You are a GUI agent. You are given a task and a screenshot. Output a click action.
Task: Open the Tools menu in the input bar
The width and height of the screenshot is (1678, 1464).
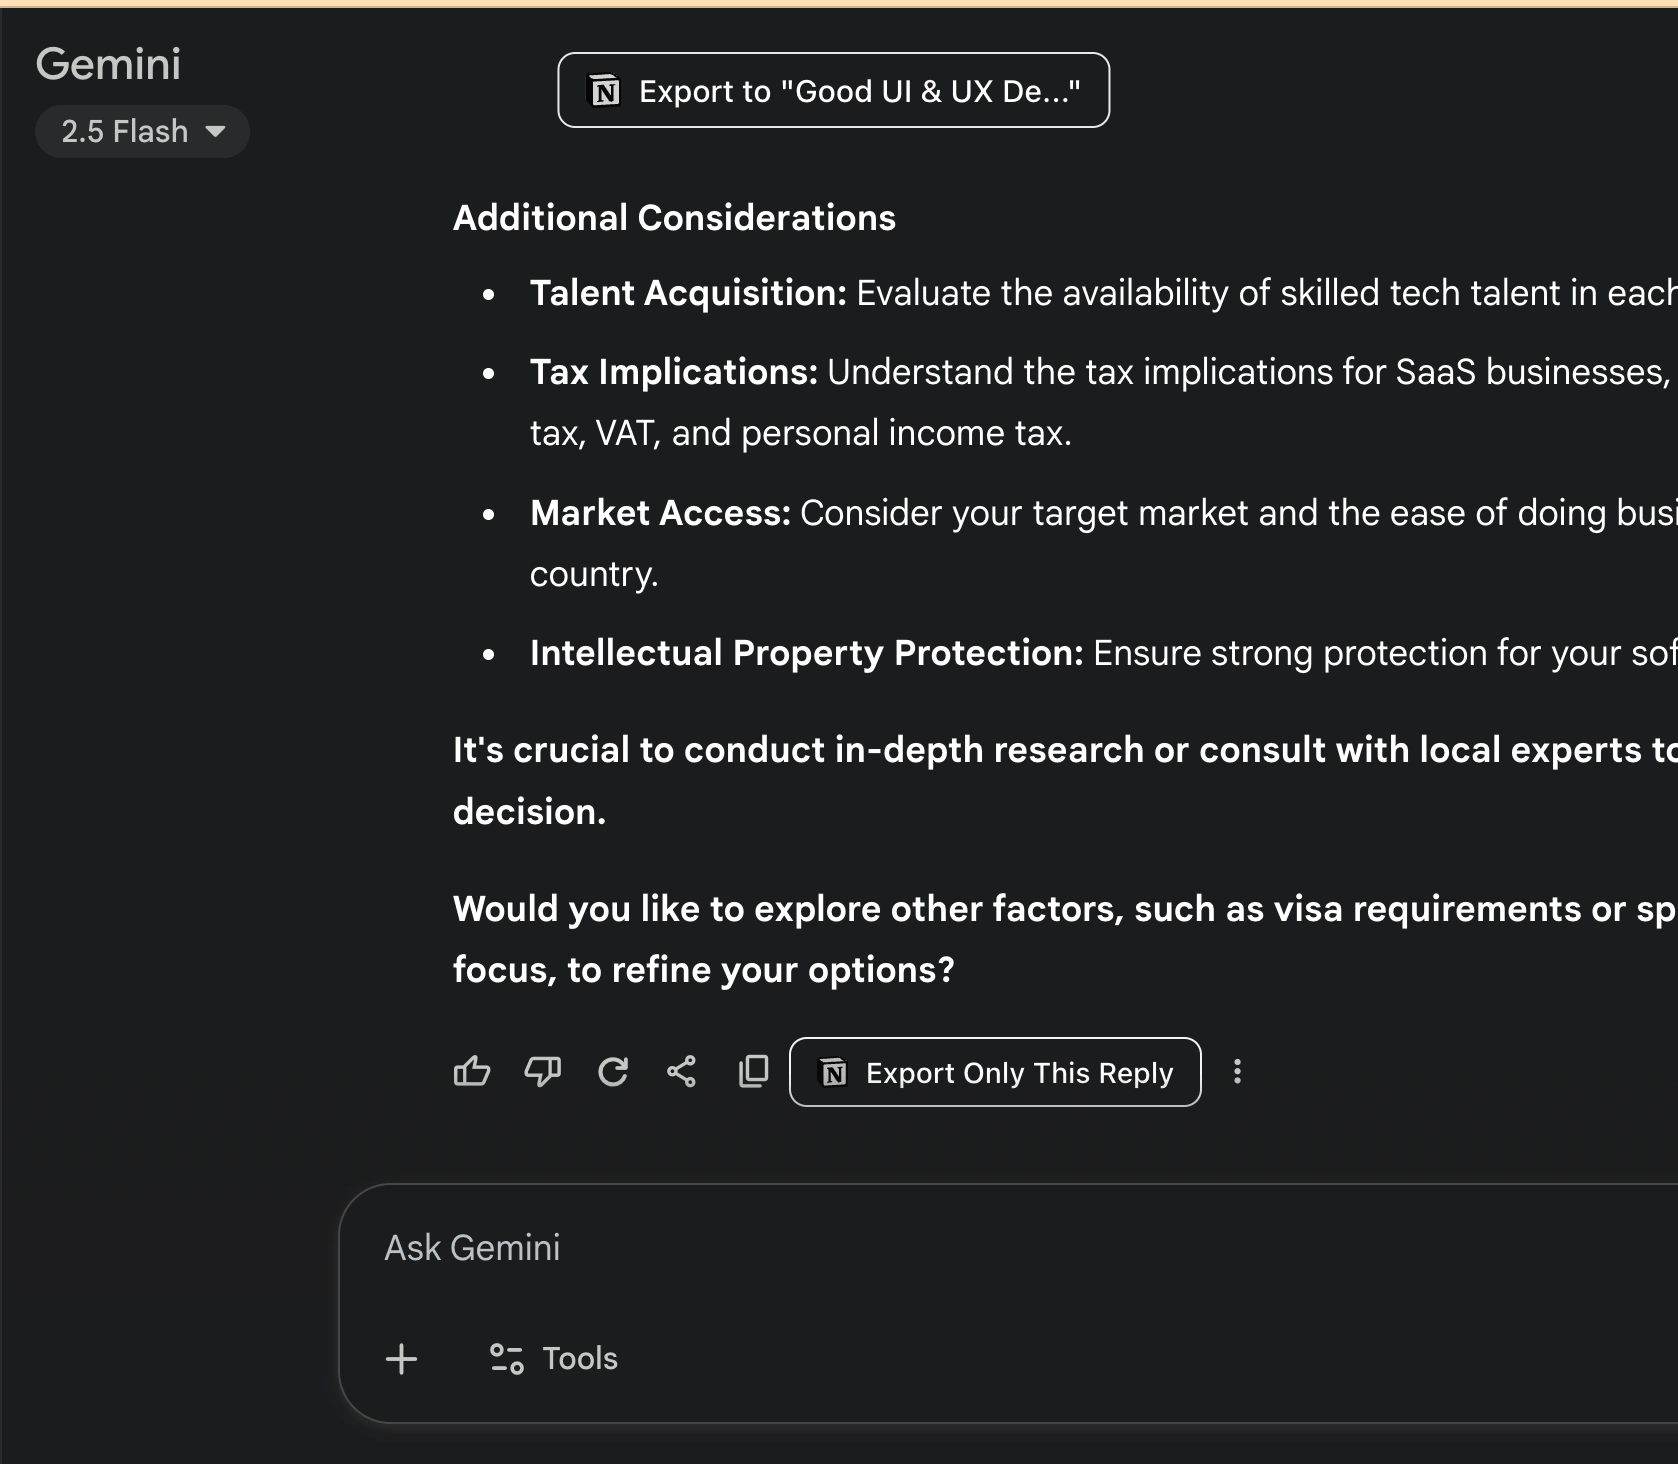(x=551, y=1358)
